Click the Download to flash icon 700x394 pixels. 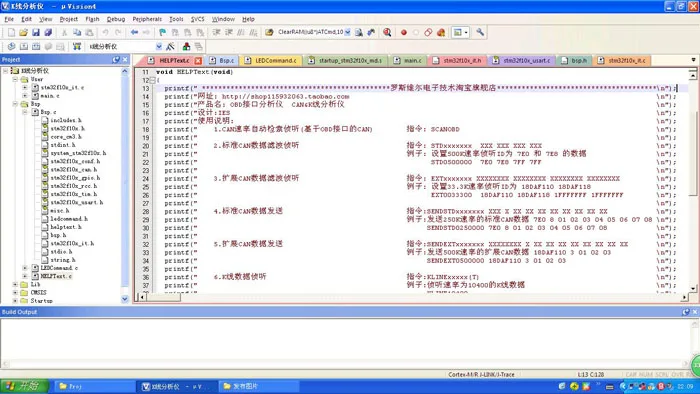(77, 46)
